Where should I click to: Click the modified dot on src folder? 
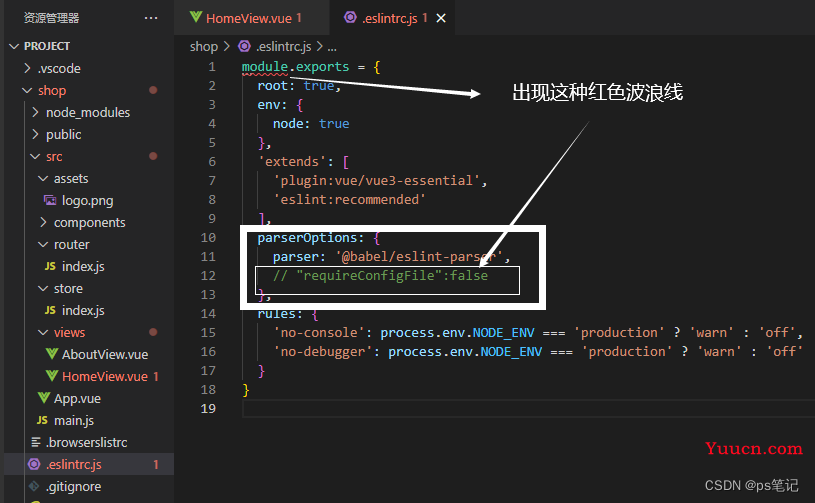153,156
